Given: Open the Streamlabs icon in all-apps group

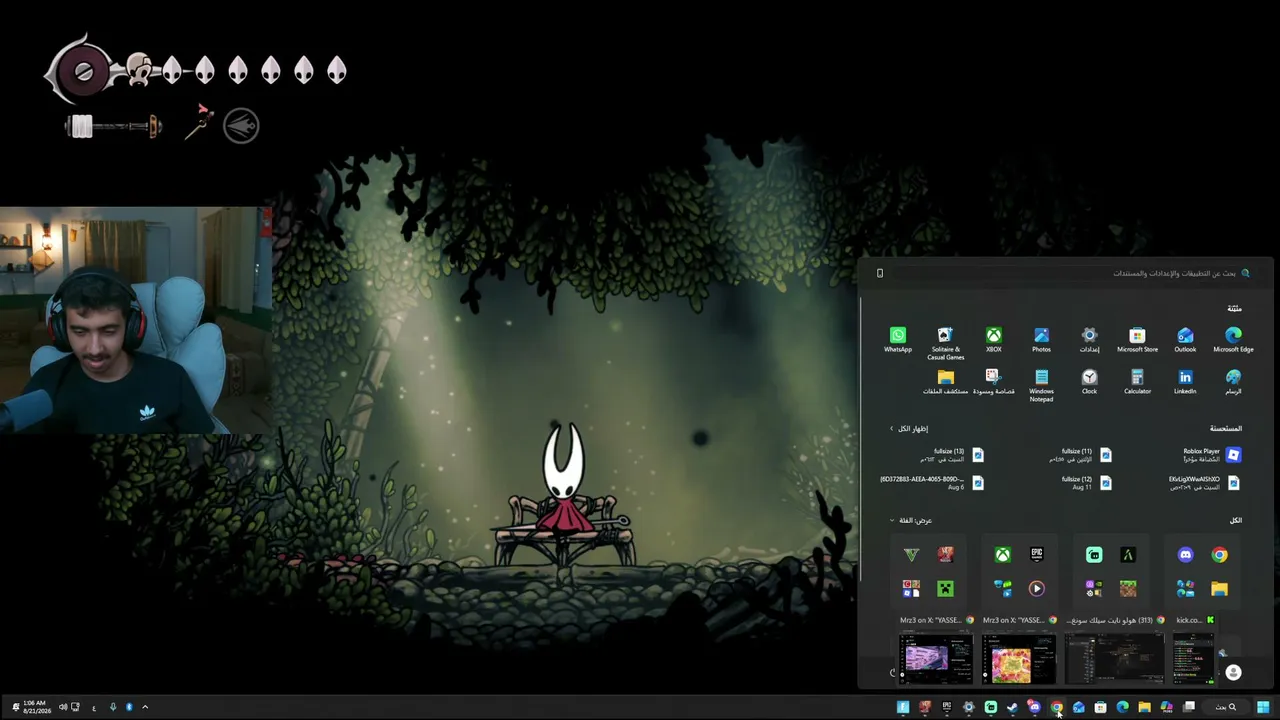Looking at the screenshot, I should click(x=1094, y=555).
